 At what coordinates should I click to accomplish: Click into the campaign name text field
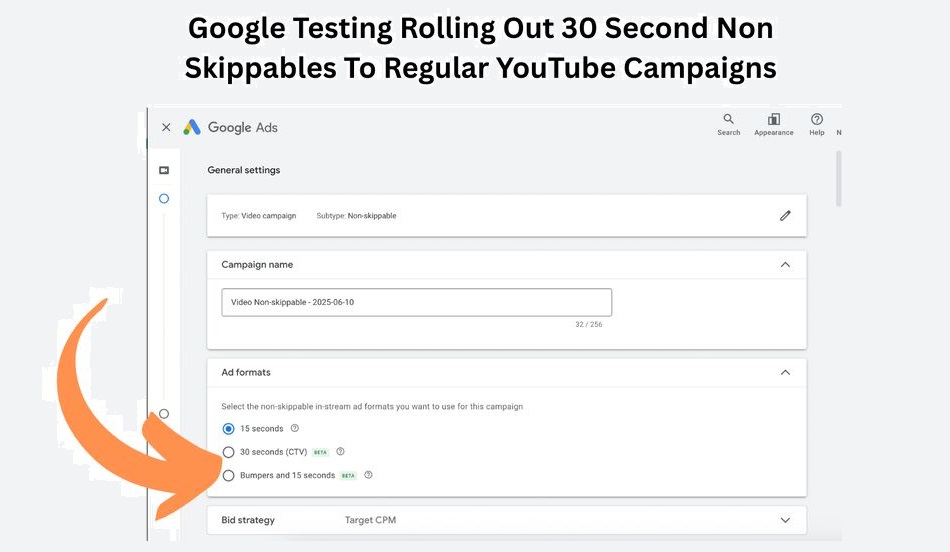pos(416,302)
